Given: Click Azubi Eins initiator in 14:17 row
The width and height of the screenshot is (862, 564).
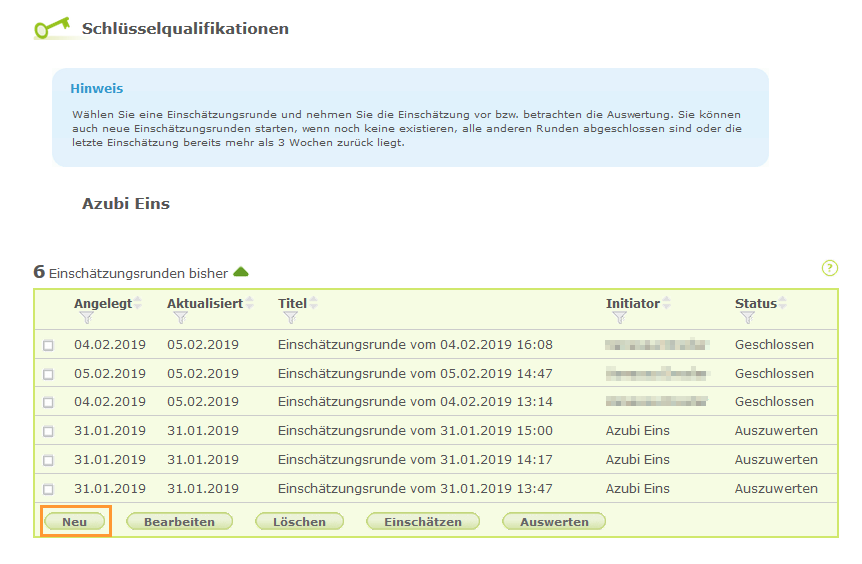Looking at the screenshot, I should coord(638,460).
